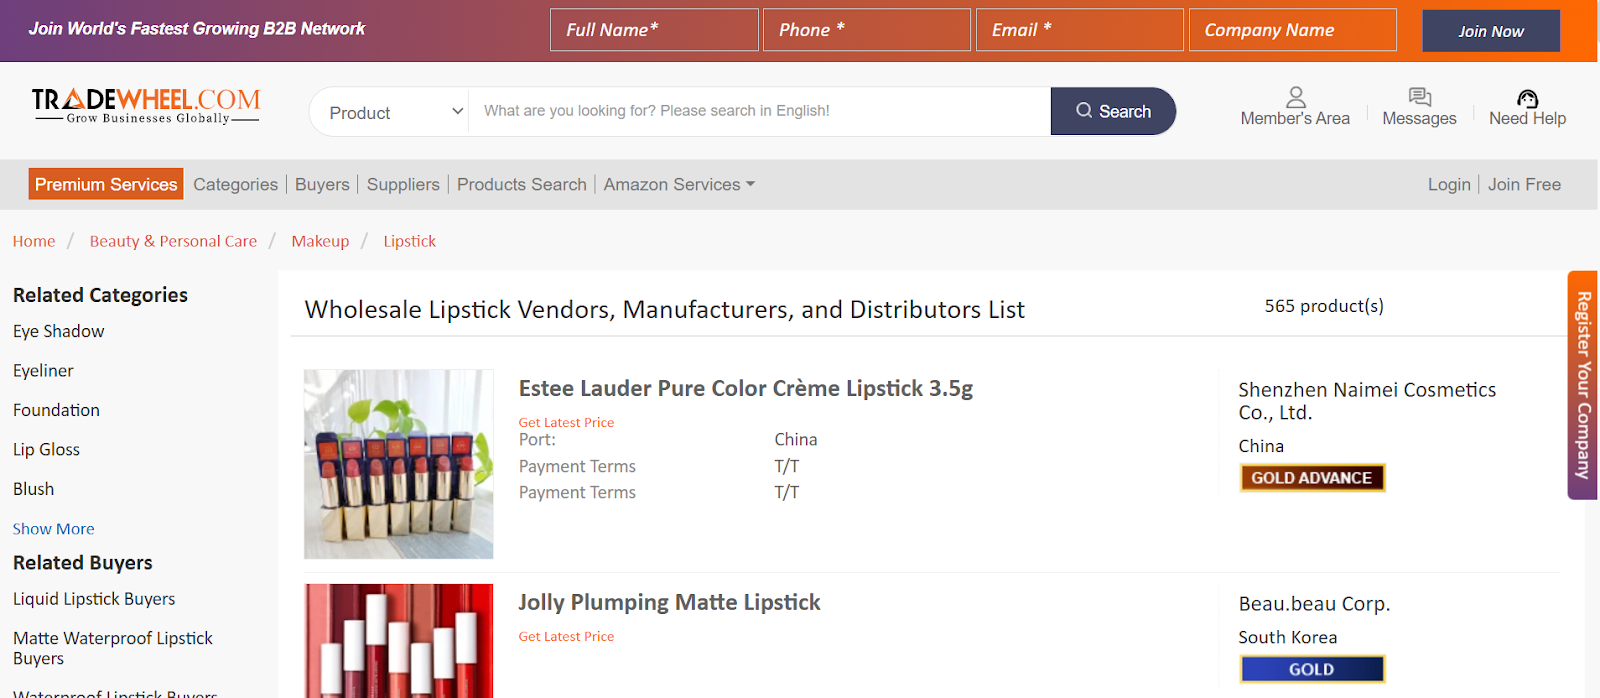
Task: Open Premium Services in the navigation bar
Action: (106, 184)
